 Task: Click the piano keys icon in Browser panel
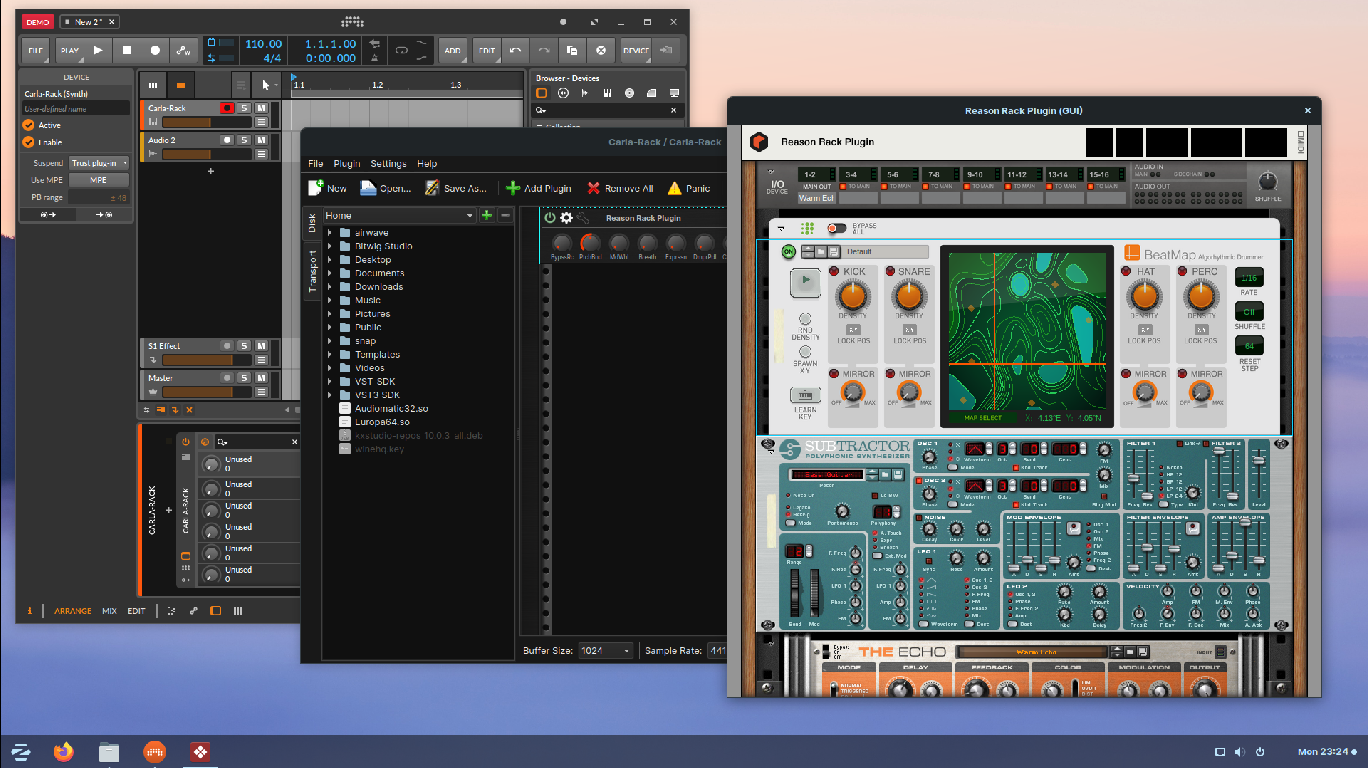607,93
